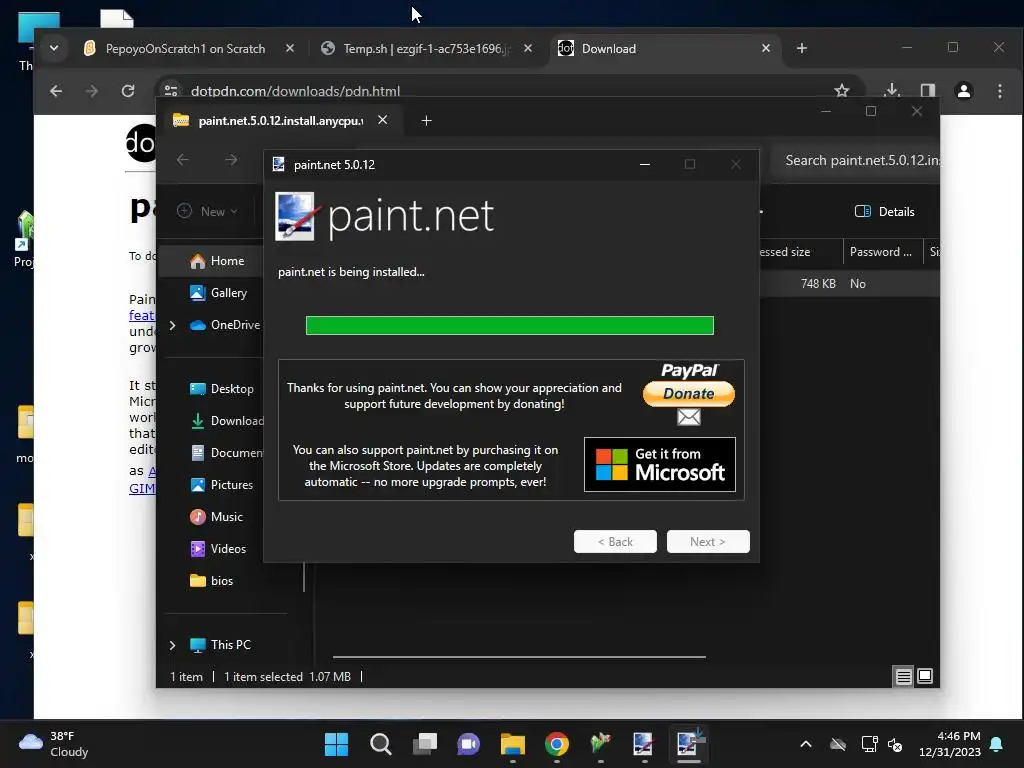Open bios folder in Explorer sidebar
1024x768 pixels.
coord(212,581)
